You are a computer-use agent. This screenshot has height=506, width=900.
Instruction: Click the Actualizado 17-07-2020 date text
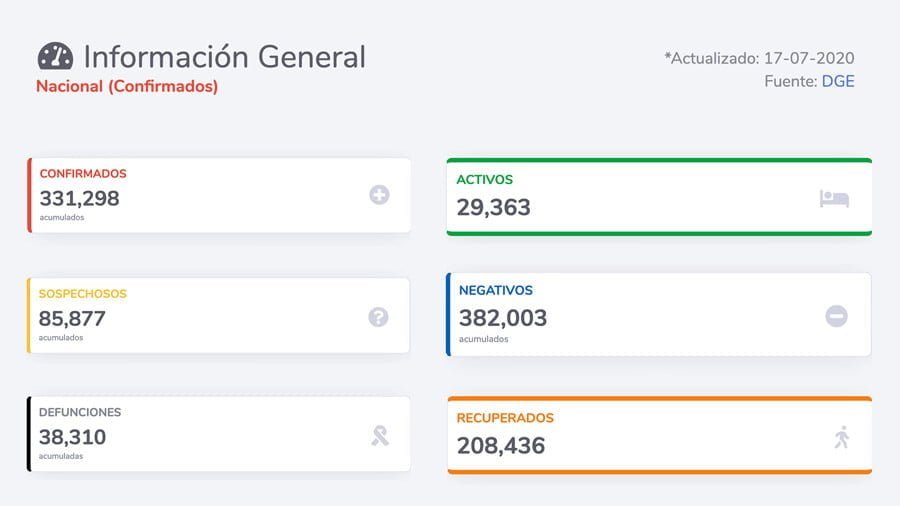759,58
